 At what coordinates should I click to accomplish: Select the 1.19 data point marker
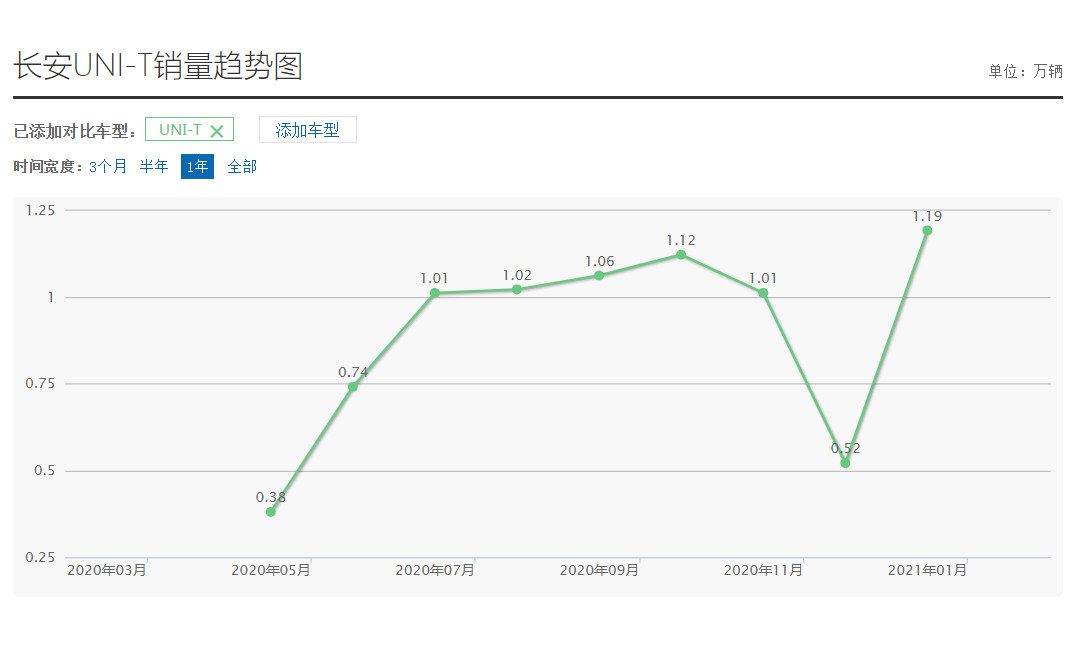(x=927, y=231)
